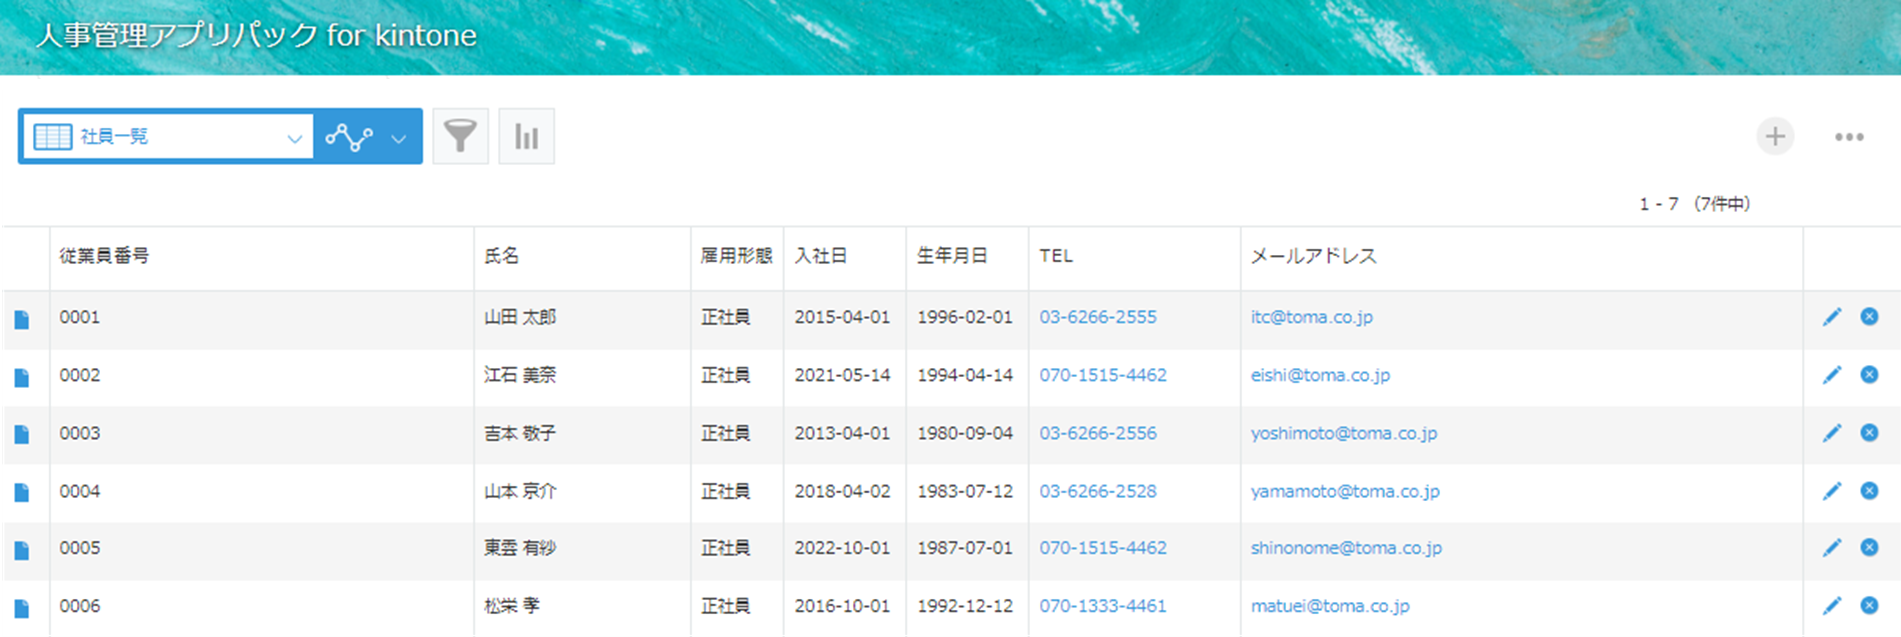Add a new record with plus button
Viewport: 1901px width, 637px height.
click(1775, 136)
